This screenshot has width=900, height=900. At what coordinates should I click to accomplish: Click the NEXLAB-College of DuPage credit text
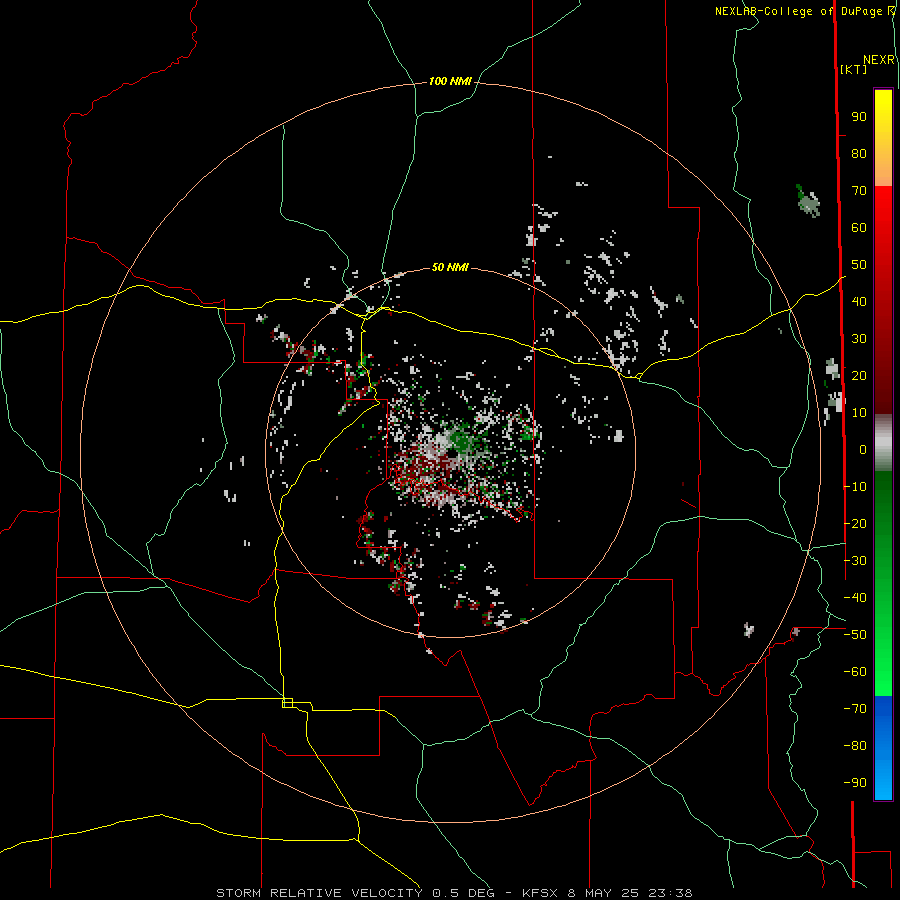804,11
